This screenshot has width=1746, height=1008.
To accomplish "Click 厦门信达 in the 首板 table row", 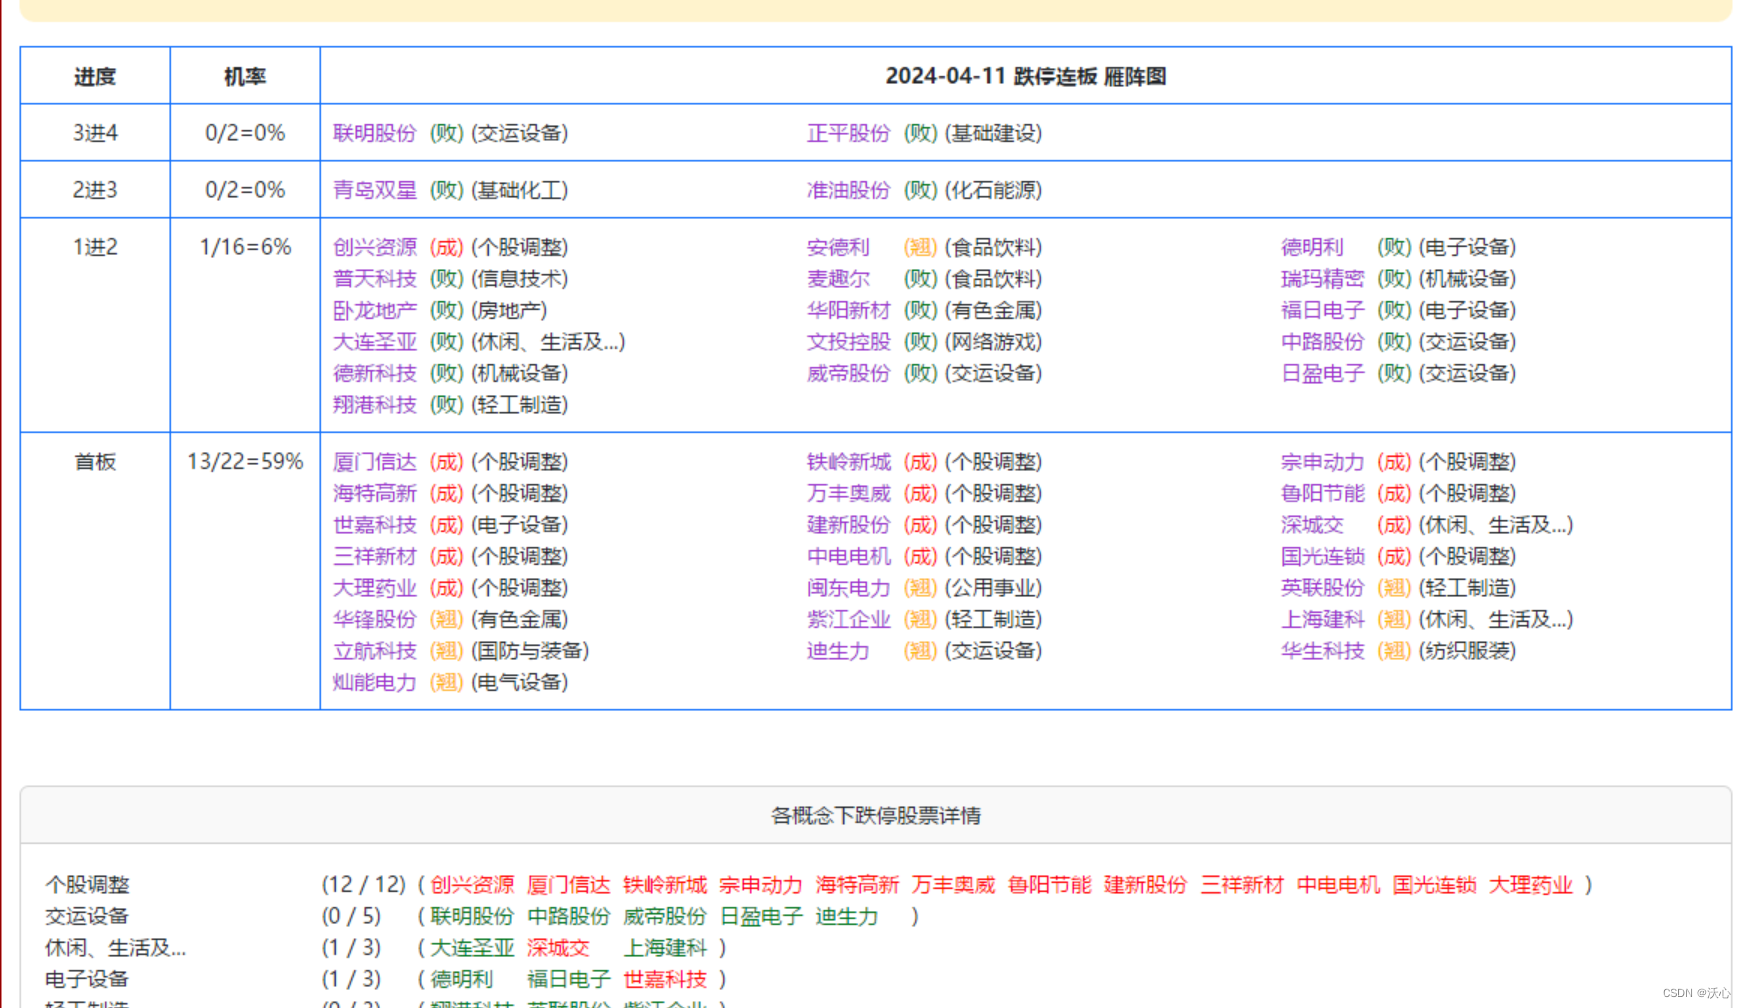I will 375,462.
